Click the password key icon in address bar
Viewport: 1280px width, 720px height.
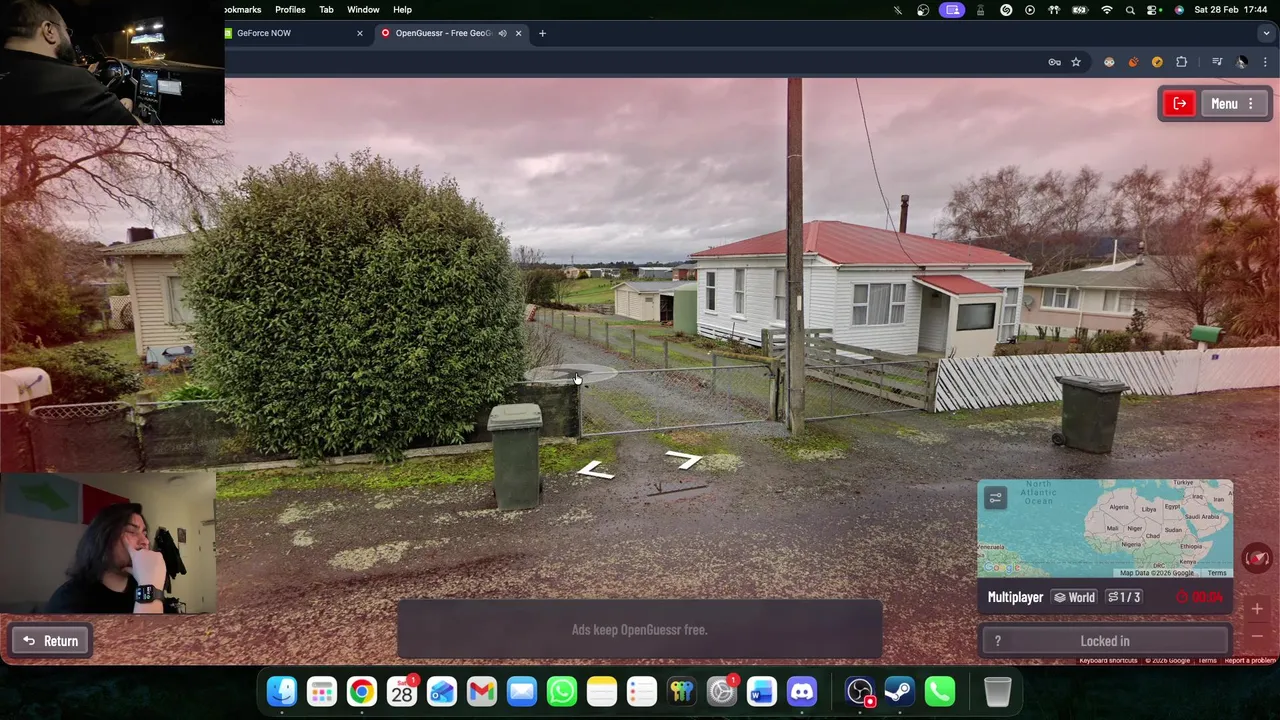click(1054, 62)
